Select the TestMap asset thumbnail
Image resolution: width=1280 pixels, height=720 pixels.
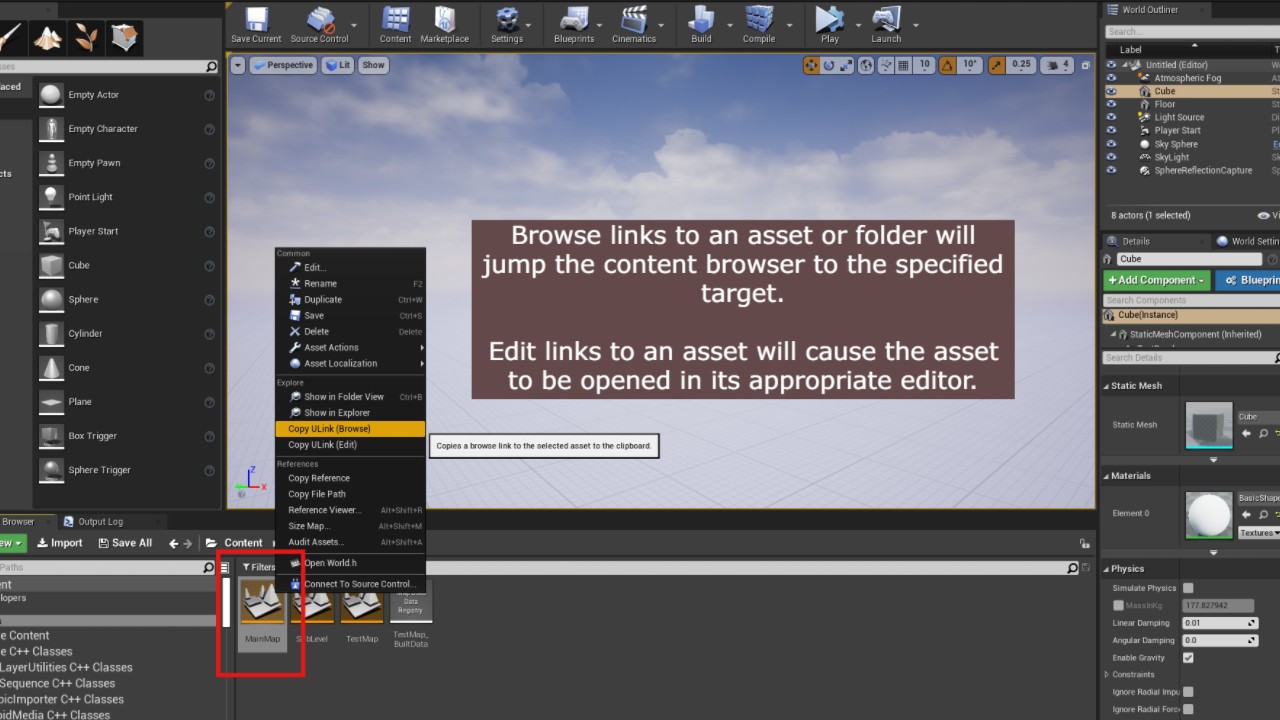pyautogui.click(x=362, y=606)
